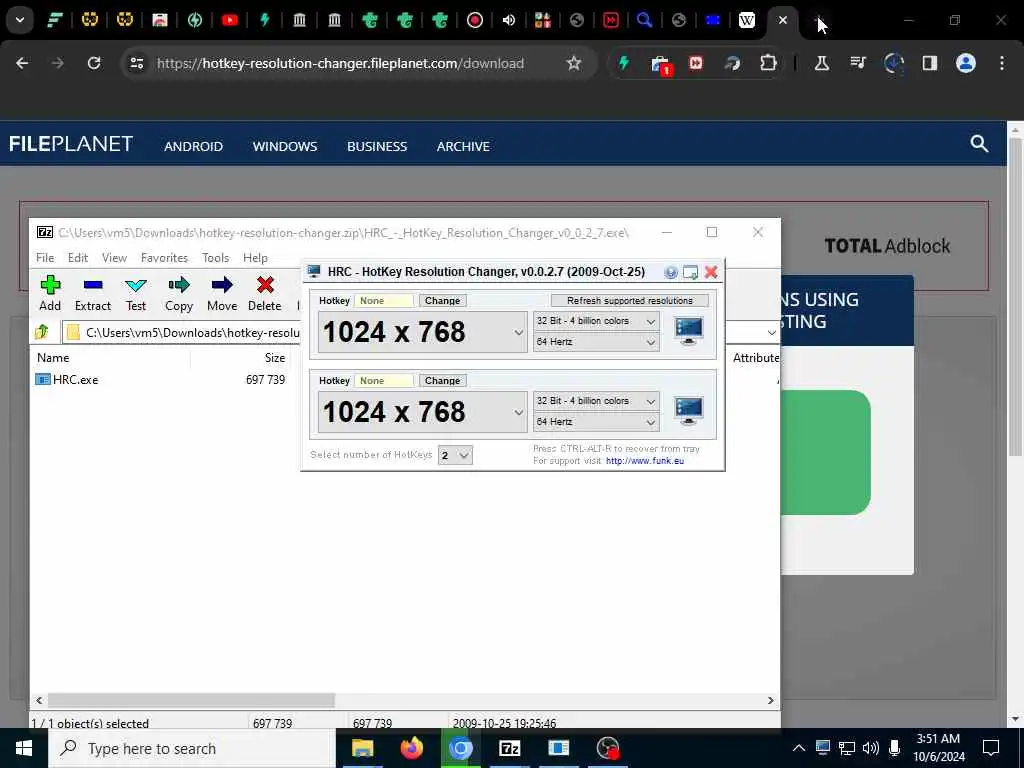1024x768 pixels.
Task: Switch to the Wikipedia browser tab
Action: (746, 20)
